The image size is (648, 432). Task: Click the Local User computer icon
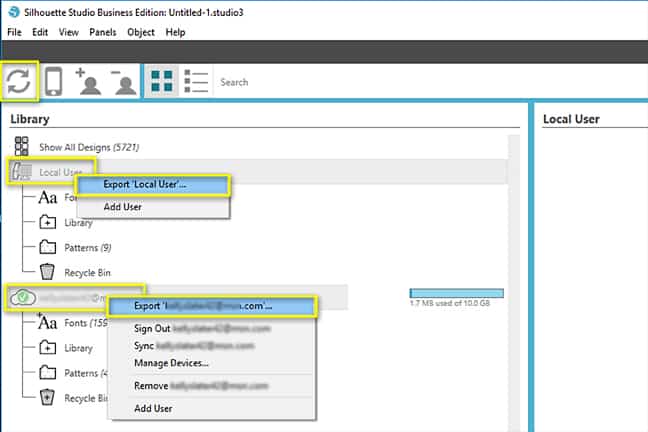click(21, 172)
